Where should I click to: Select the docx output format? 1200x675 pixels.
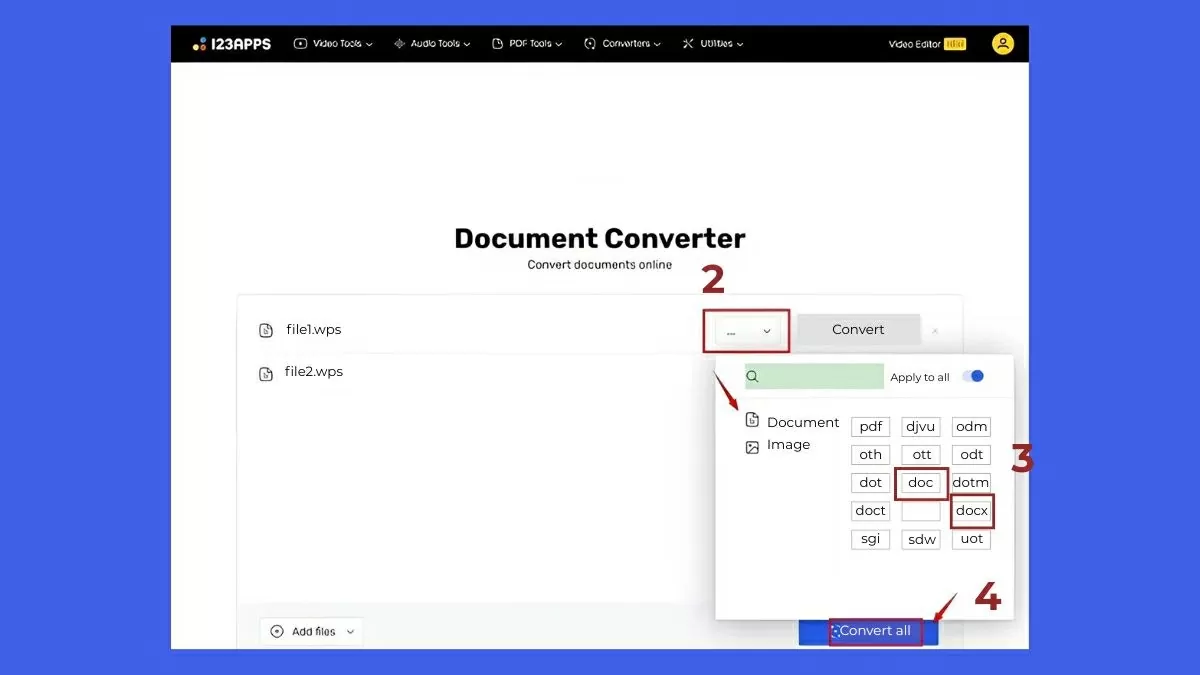971,510
